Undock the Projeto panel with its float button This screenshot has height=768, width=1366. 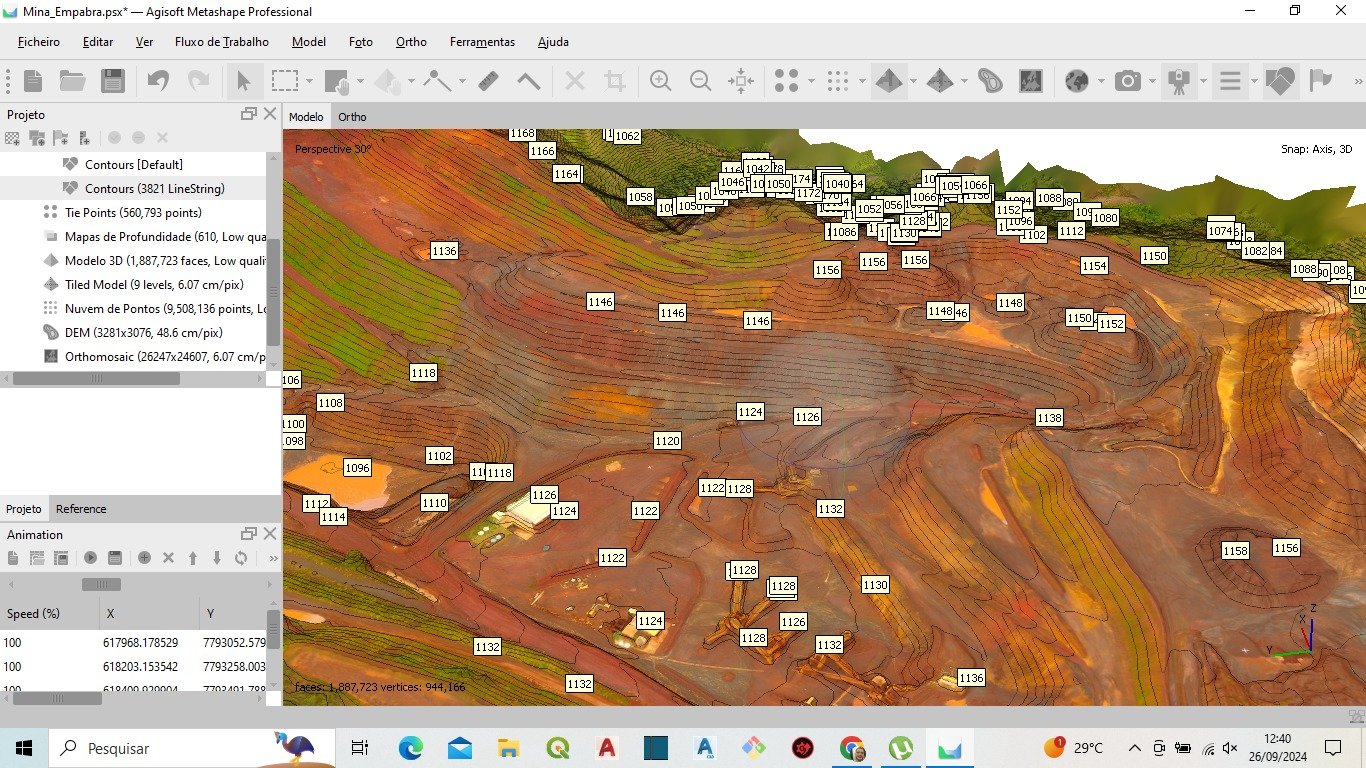click(249, 113)
